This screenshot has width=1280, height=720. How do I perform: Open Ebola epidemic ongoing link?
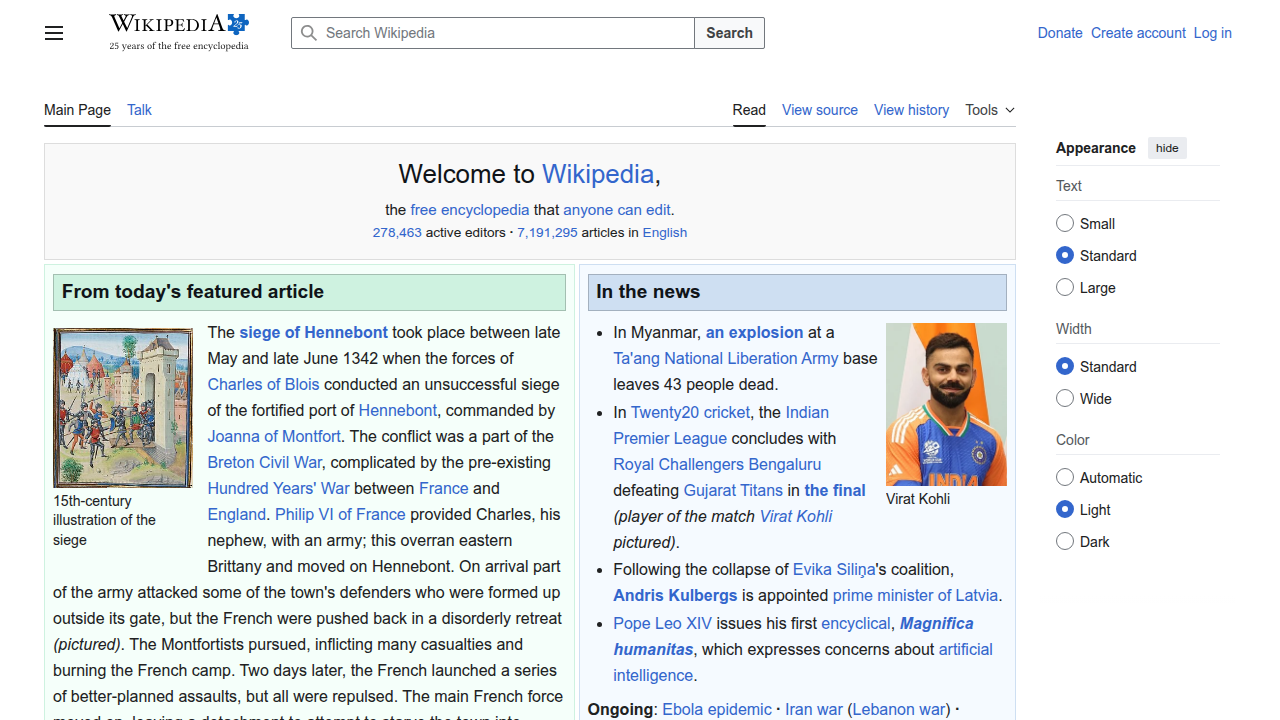[x=717, y=709]
